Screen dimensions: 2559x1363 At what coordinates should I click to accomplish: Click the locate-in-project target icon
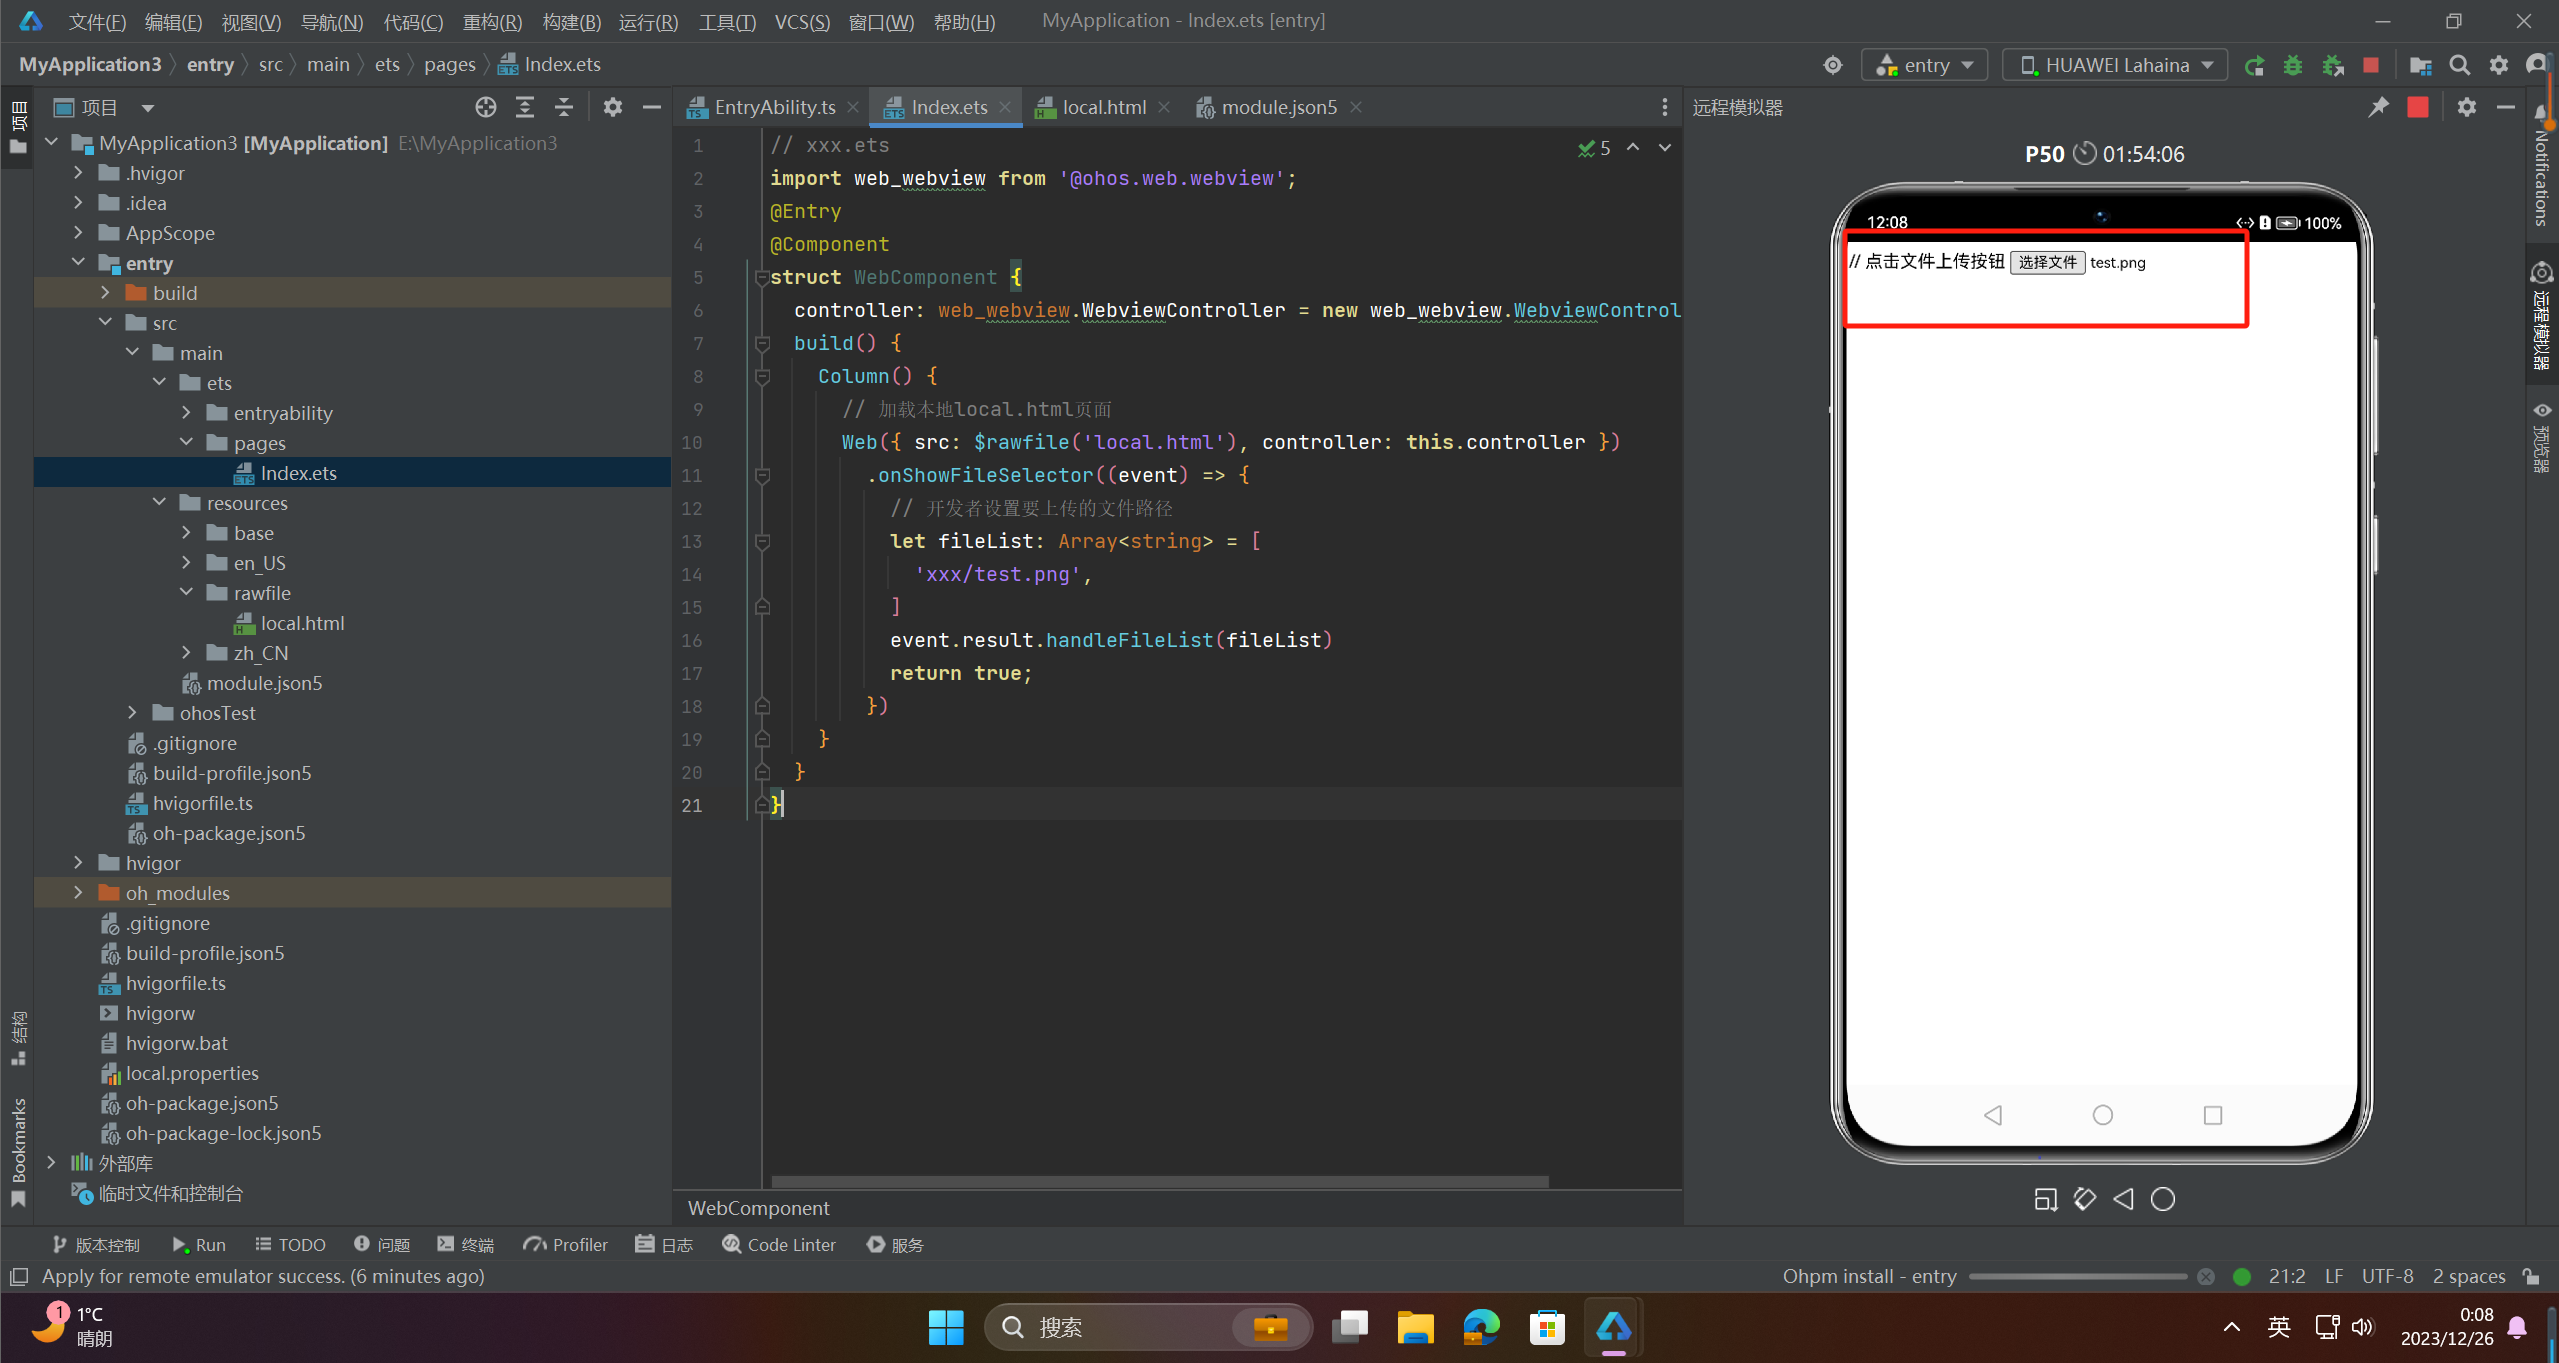coord(485,107)
